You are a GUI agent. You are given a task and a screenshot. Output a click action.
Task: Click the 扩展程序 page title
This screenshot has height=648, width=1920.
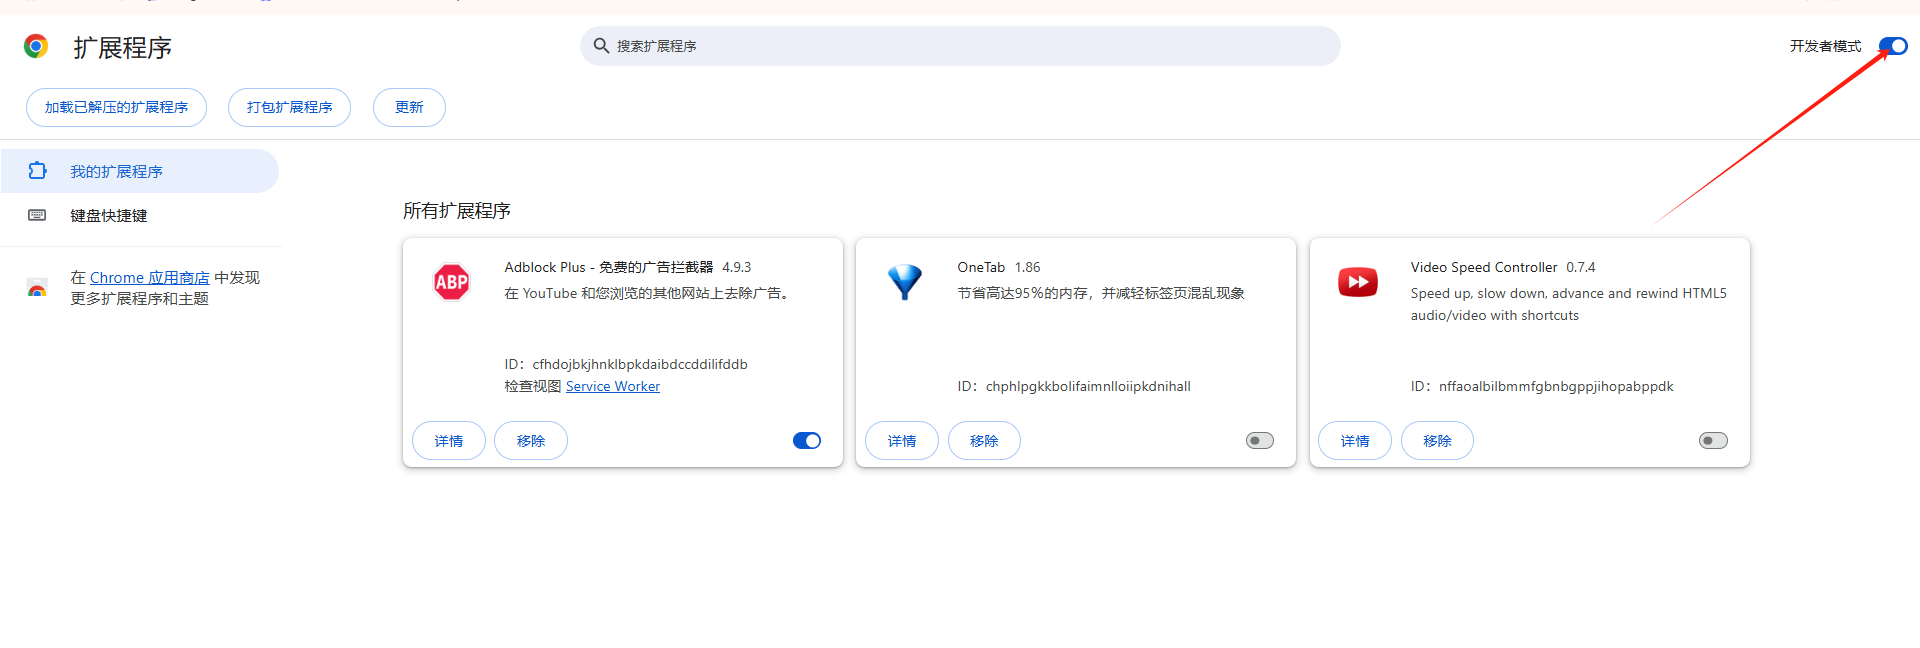click(x=122, y=47)
